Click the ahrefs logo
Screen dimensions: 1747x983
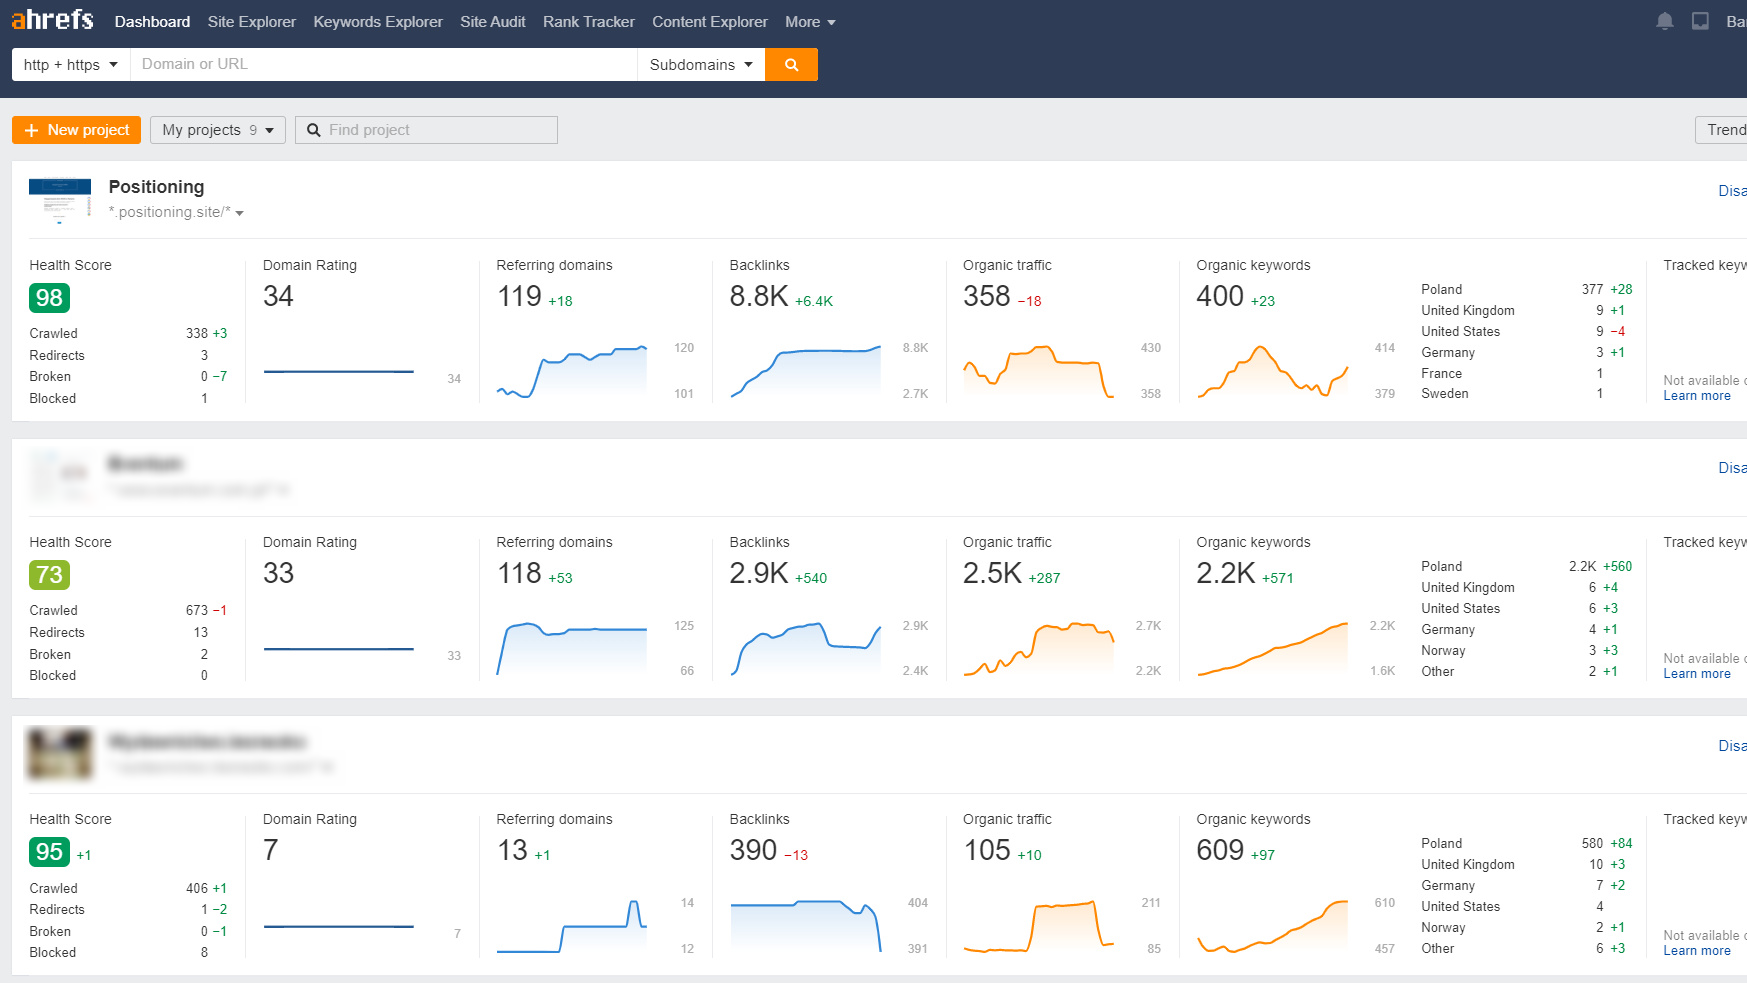pyautogui.click(x=51, y=19)
